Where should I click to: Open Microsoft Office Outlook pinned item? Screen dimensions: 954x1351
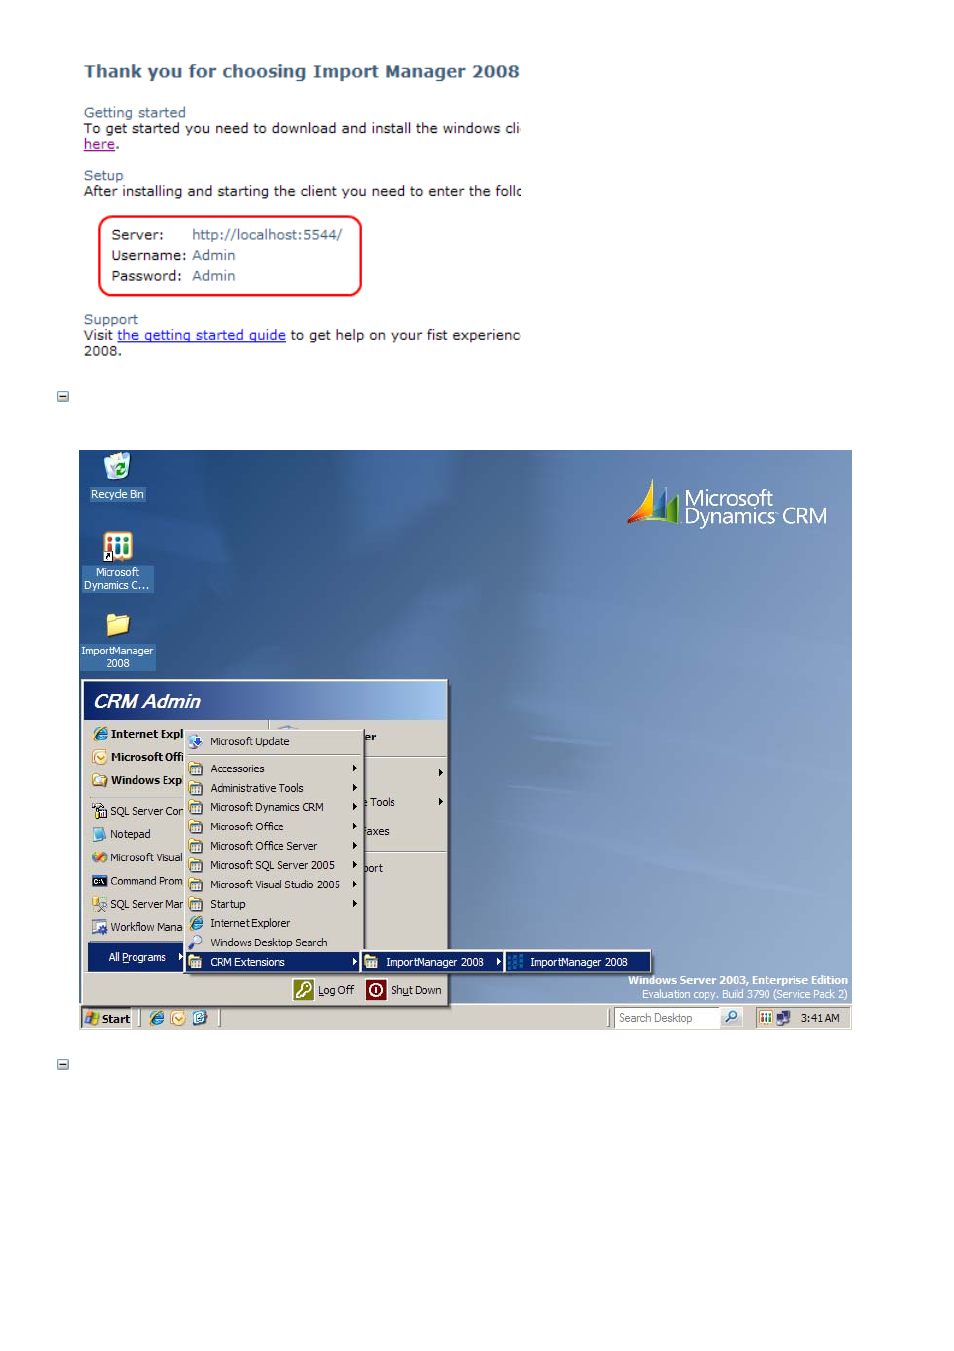tap(138, 757)
